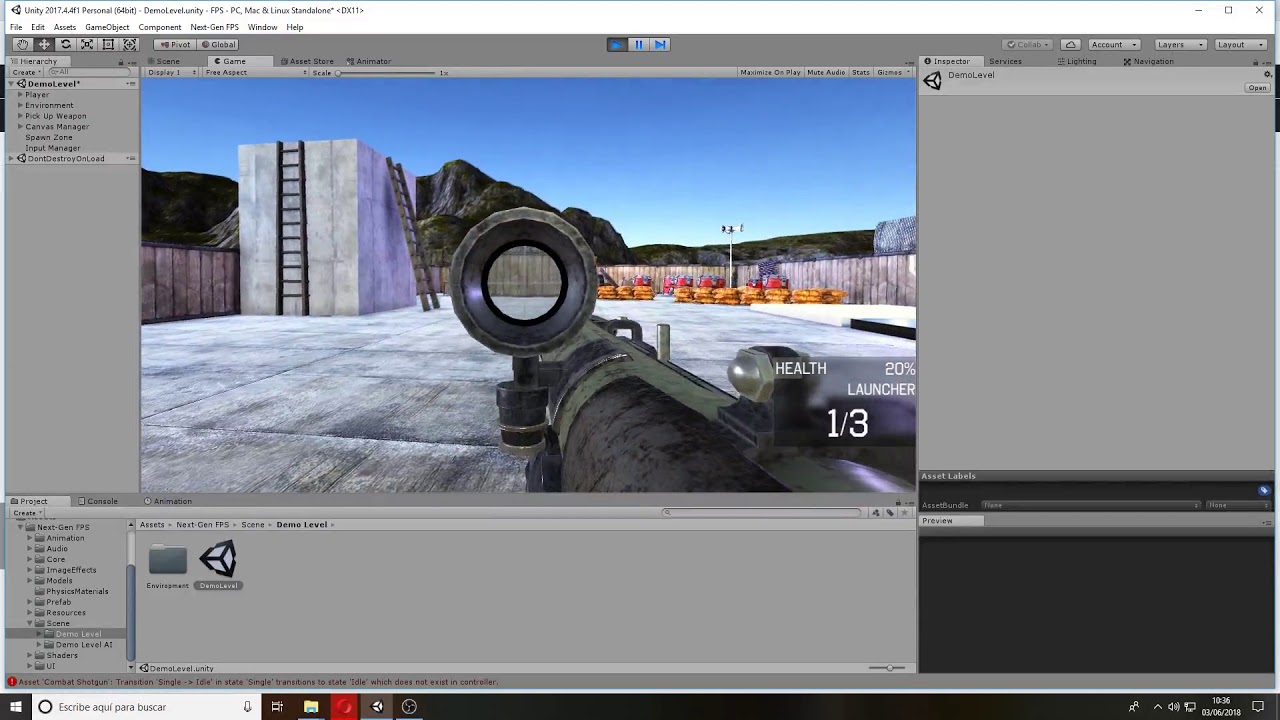Select the Hand tool in toolbar
Screen dimensions: 1280x720
click(22, 44)
